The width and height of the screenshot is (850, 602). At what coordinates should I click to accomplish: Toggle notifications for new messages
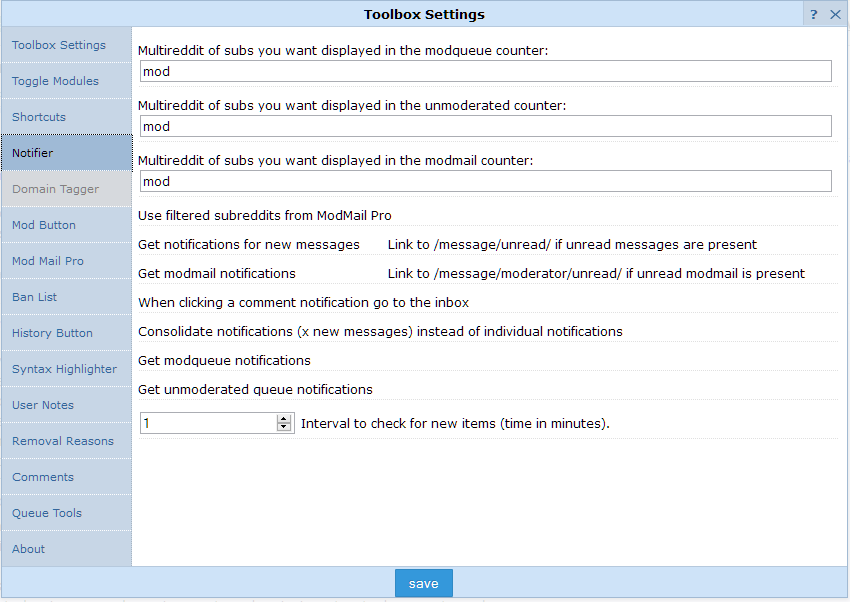249,244
